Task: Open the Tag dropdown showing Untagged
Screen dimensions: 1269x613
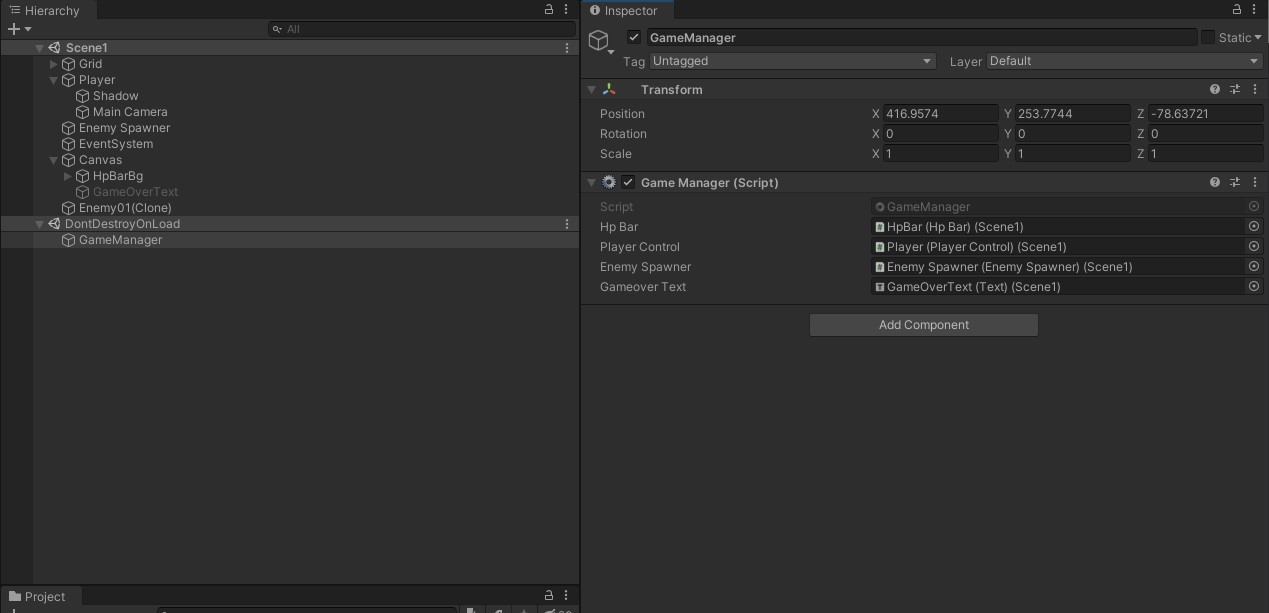Action: [792, 61]
